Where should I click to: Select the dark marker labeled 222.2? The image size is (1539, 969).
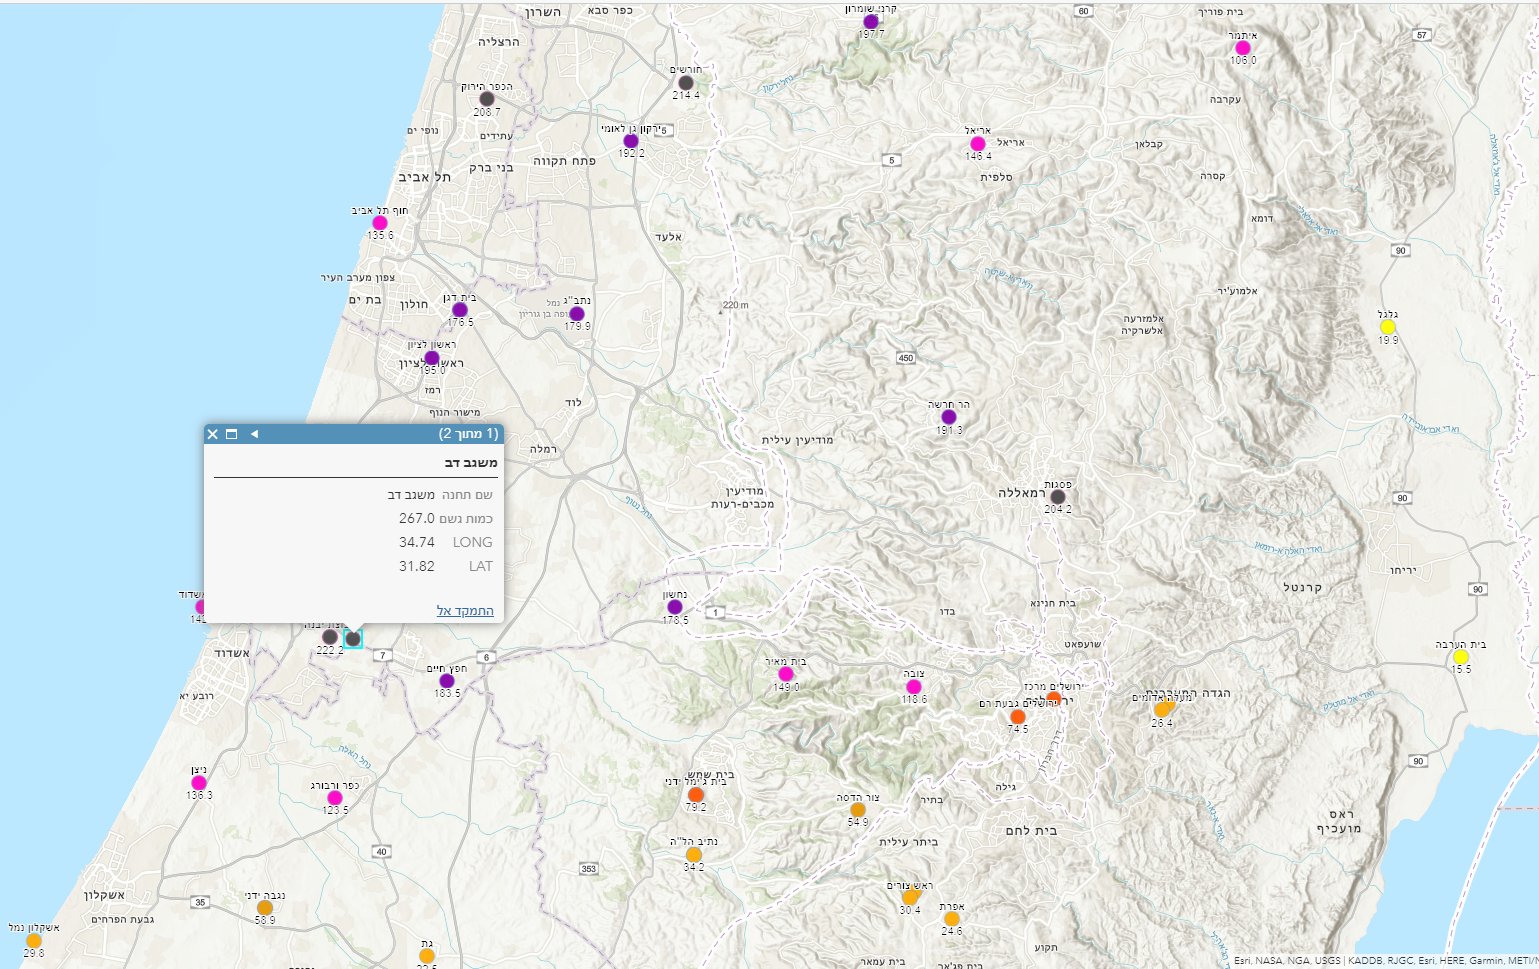pos(330,637)
